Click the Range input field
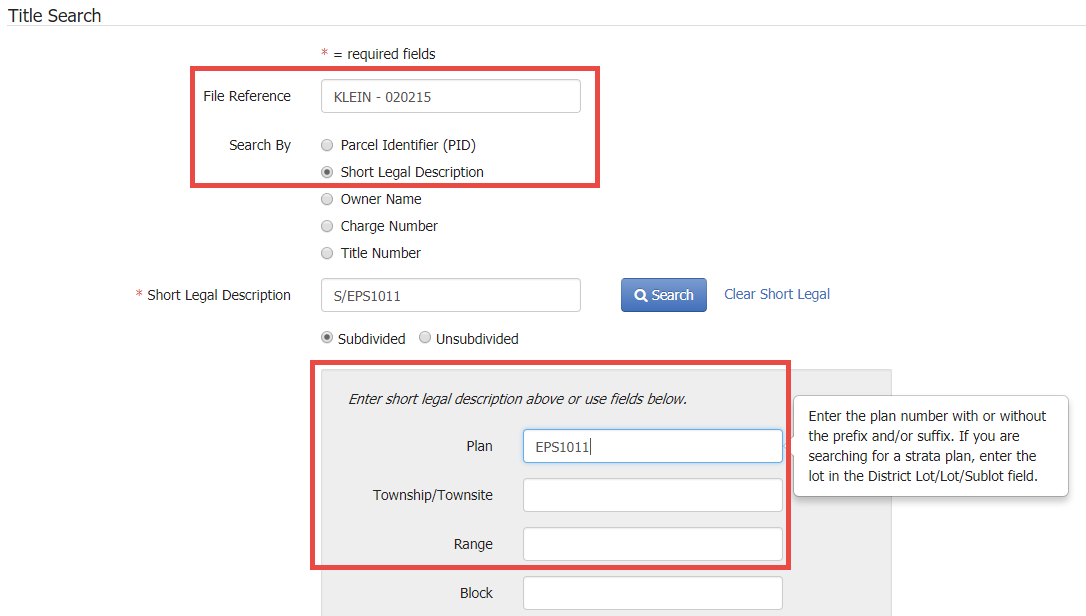Screen dimensions: 1086x616 (x=652, y=543)
